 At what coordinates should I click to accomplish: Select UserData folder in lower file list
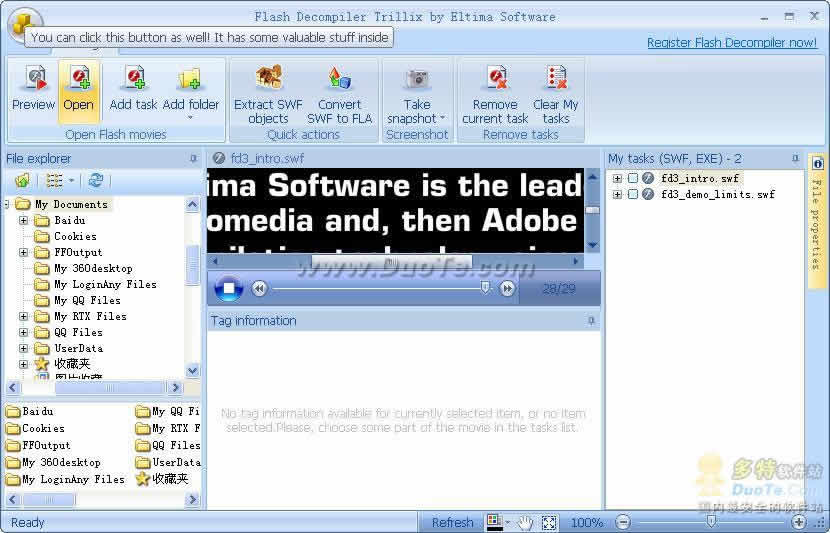tap(168, 462)
